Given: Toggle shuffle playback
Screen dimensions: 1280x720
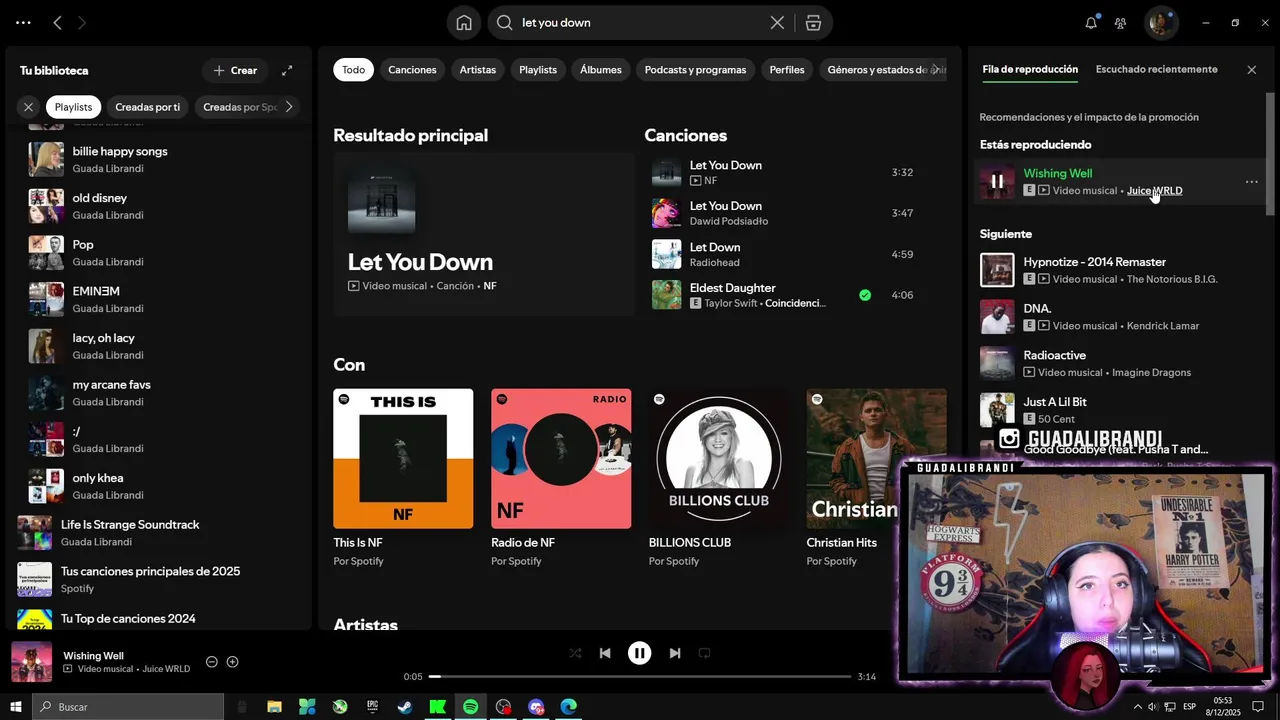Looking at the screenshot, I should coord(575,653).
